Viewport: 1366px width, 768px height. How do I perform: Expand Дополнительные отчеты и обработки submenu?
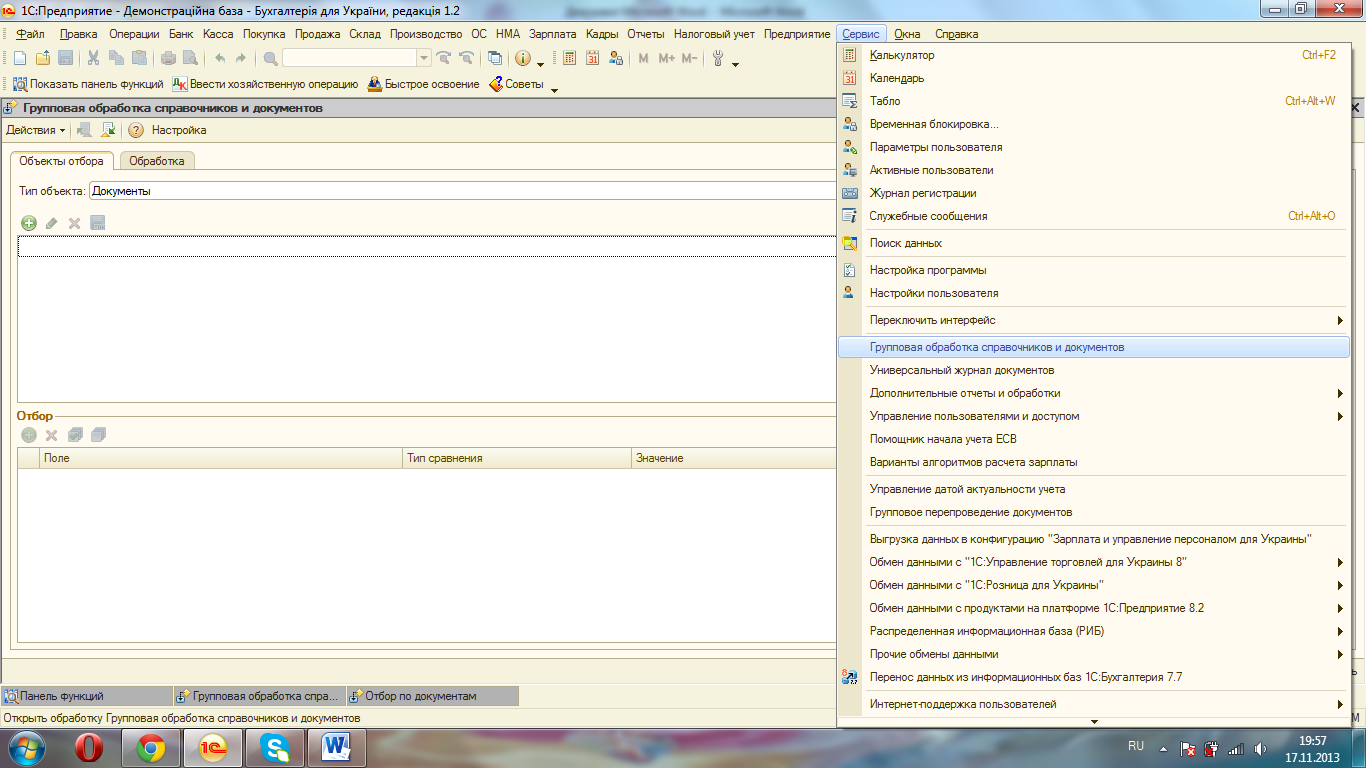[x=1093, y=393]
